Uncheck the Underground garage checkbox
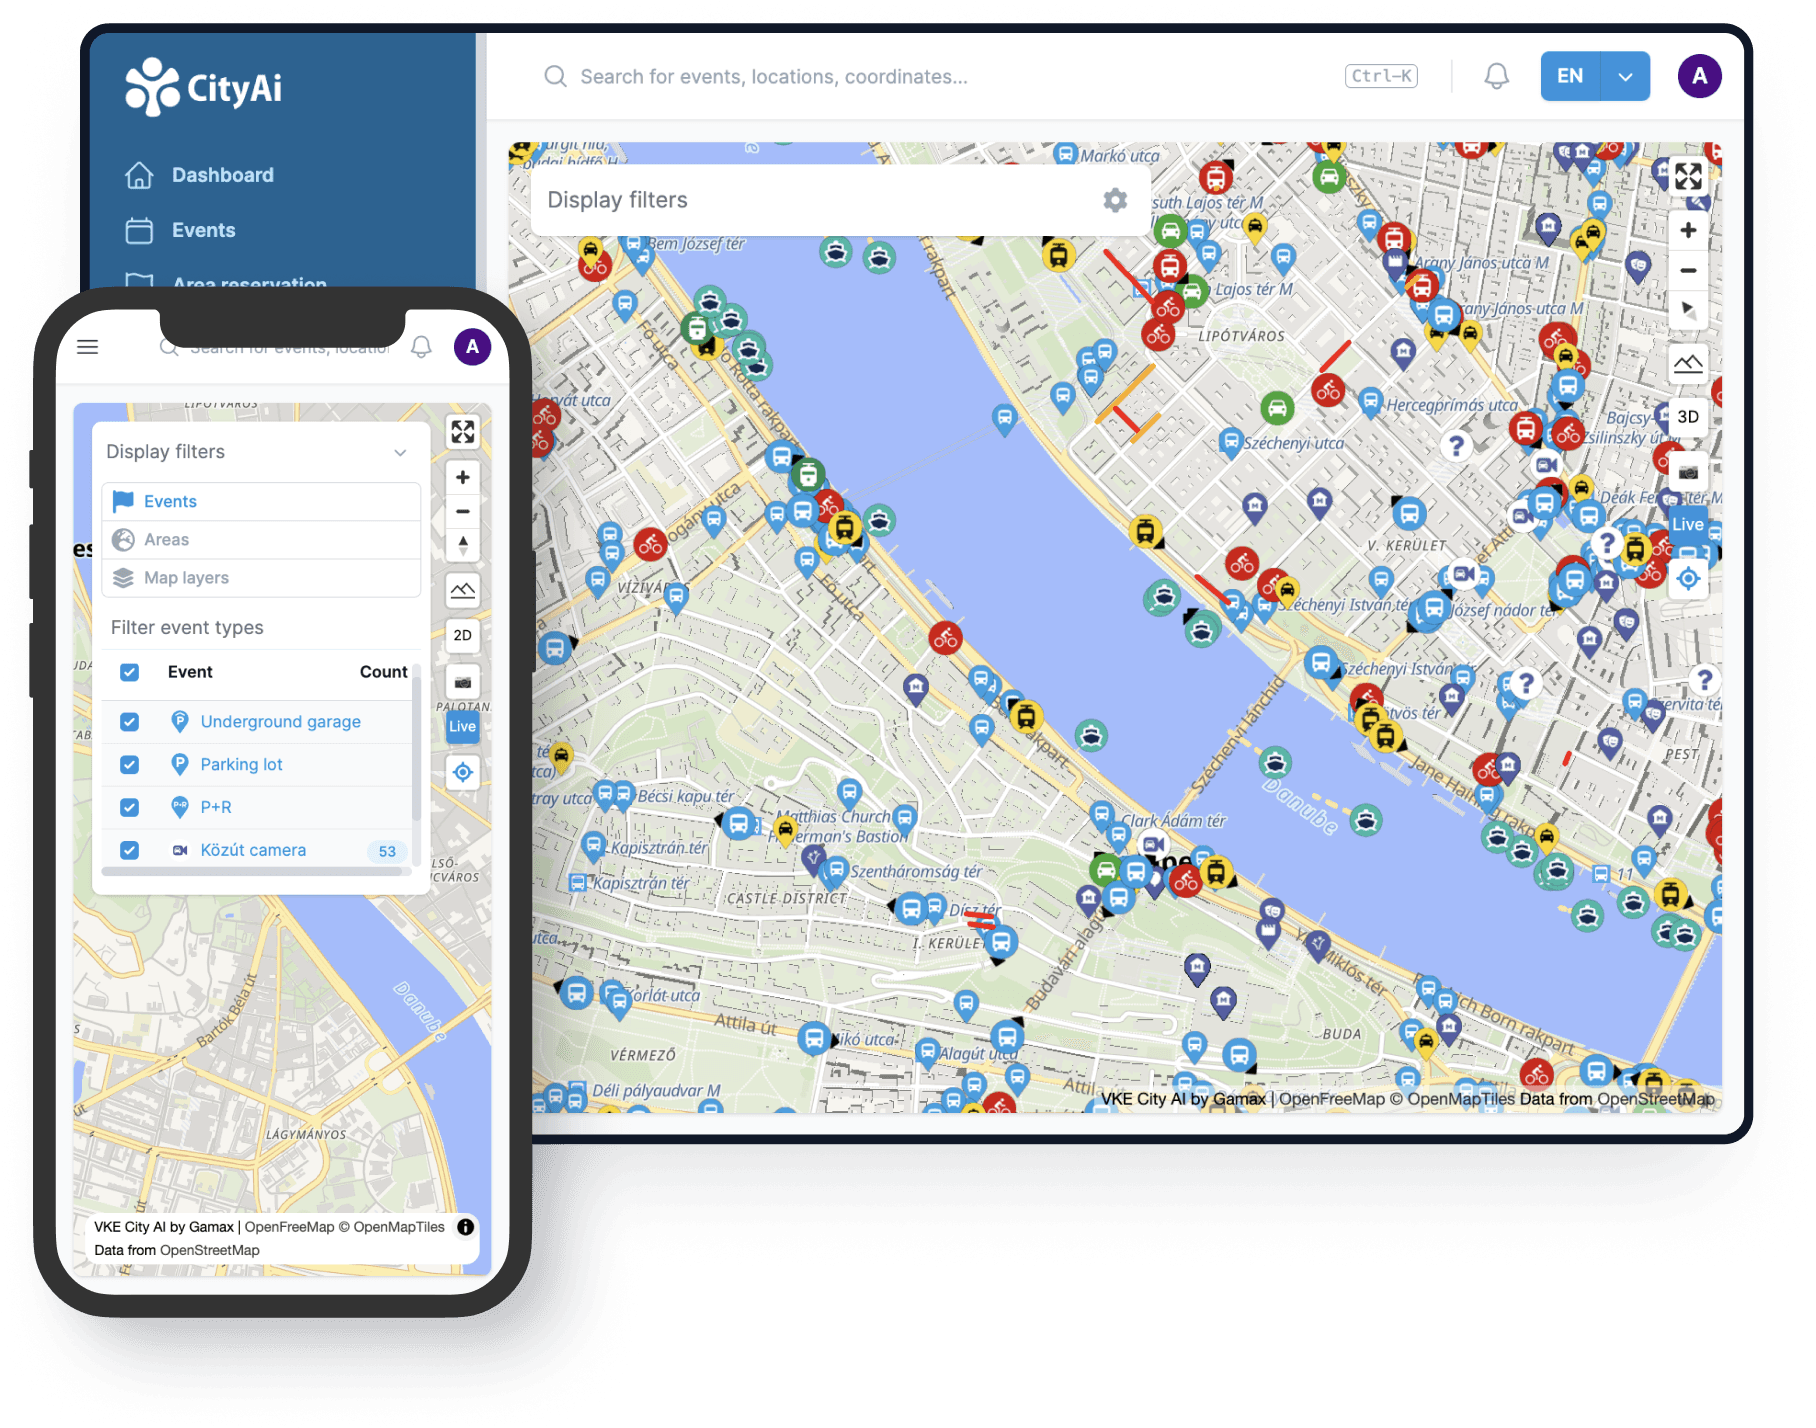 130,722
